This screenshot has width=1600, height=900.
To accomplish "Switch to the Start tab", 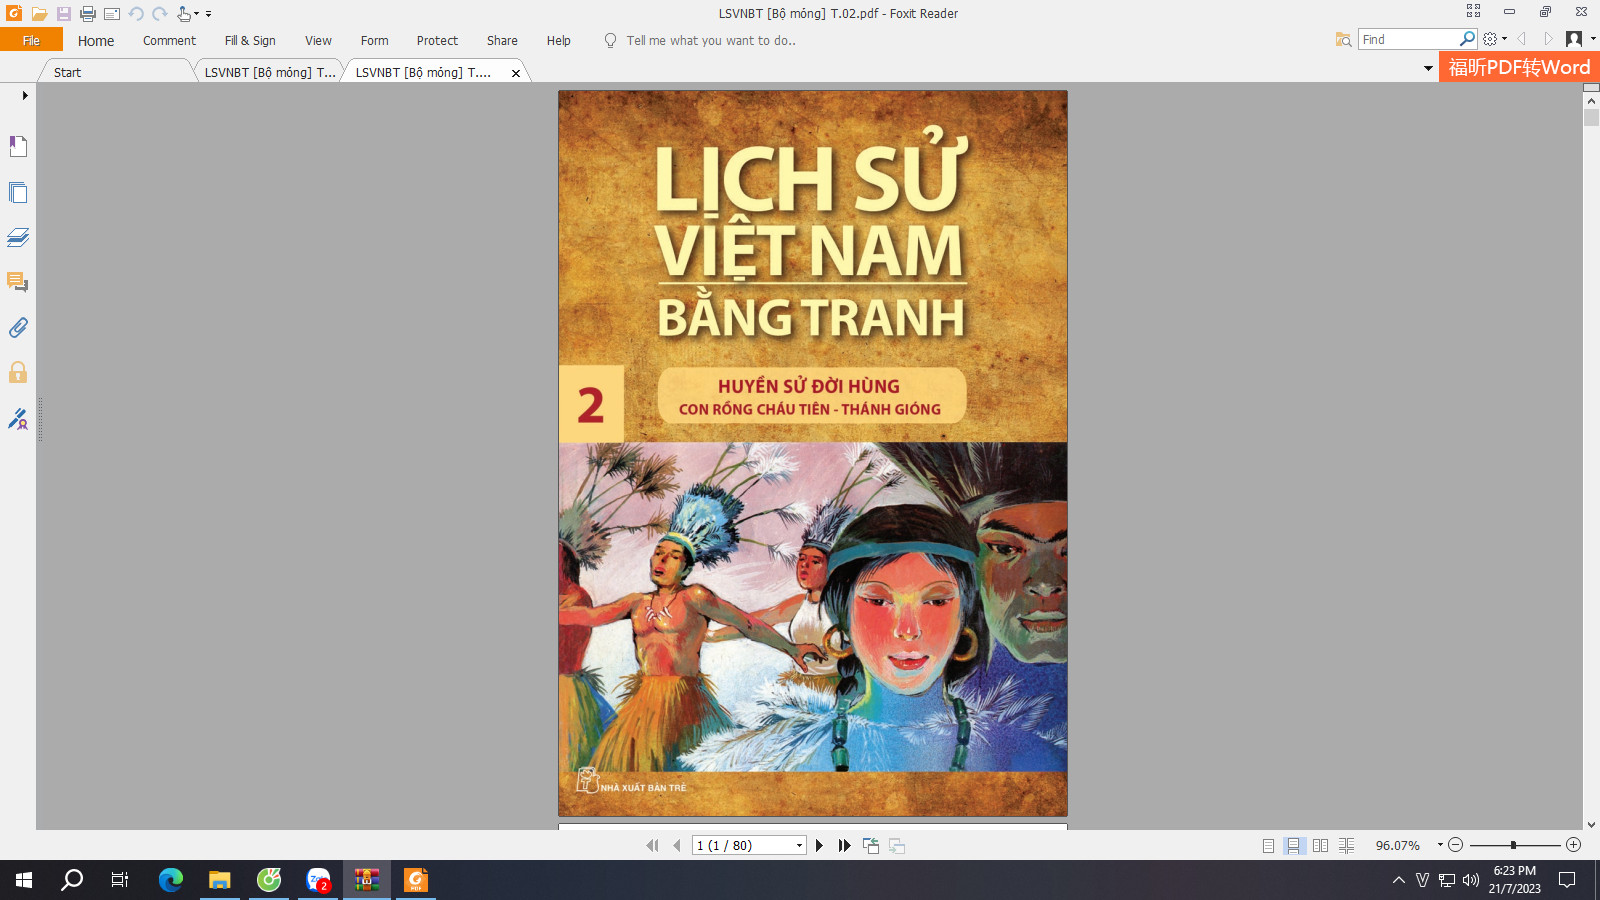I will pos(68,72).
